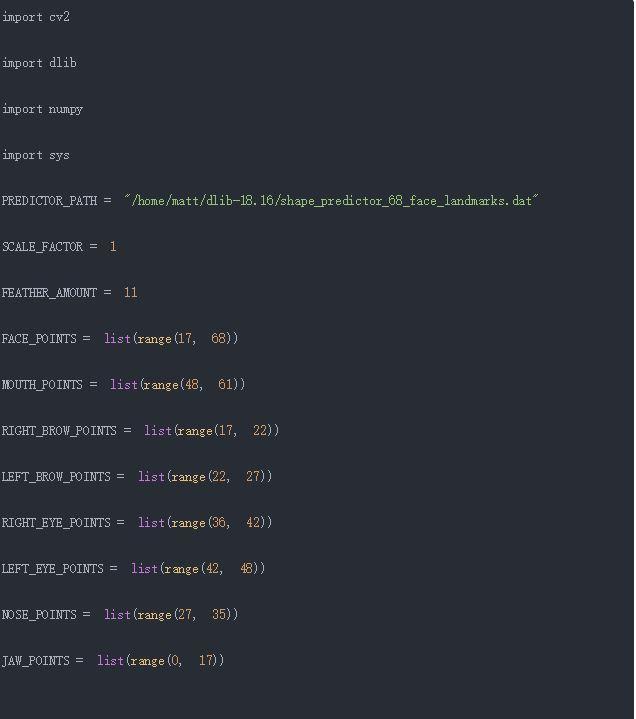The height and width of the screenshot is (719, 636).
Task: Select the 'import sys' line
Action: pos(36,155)
